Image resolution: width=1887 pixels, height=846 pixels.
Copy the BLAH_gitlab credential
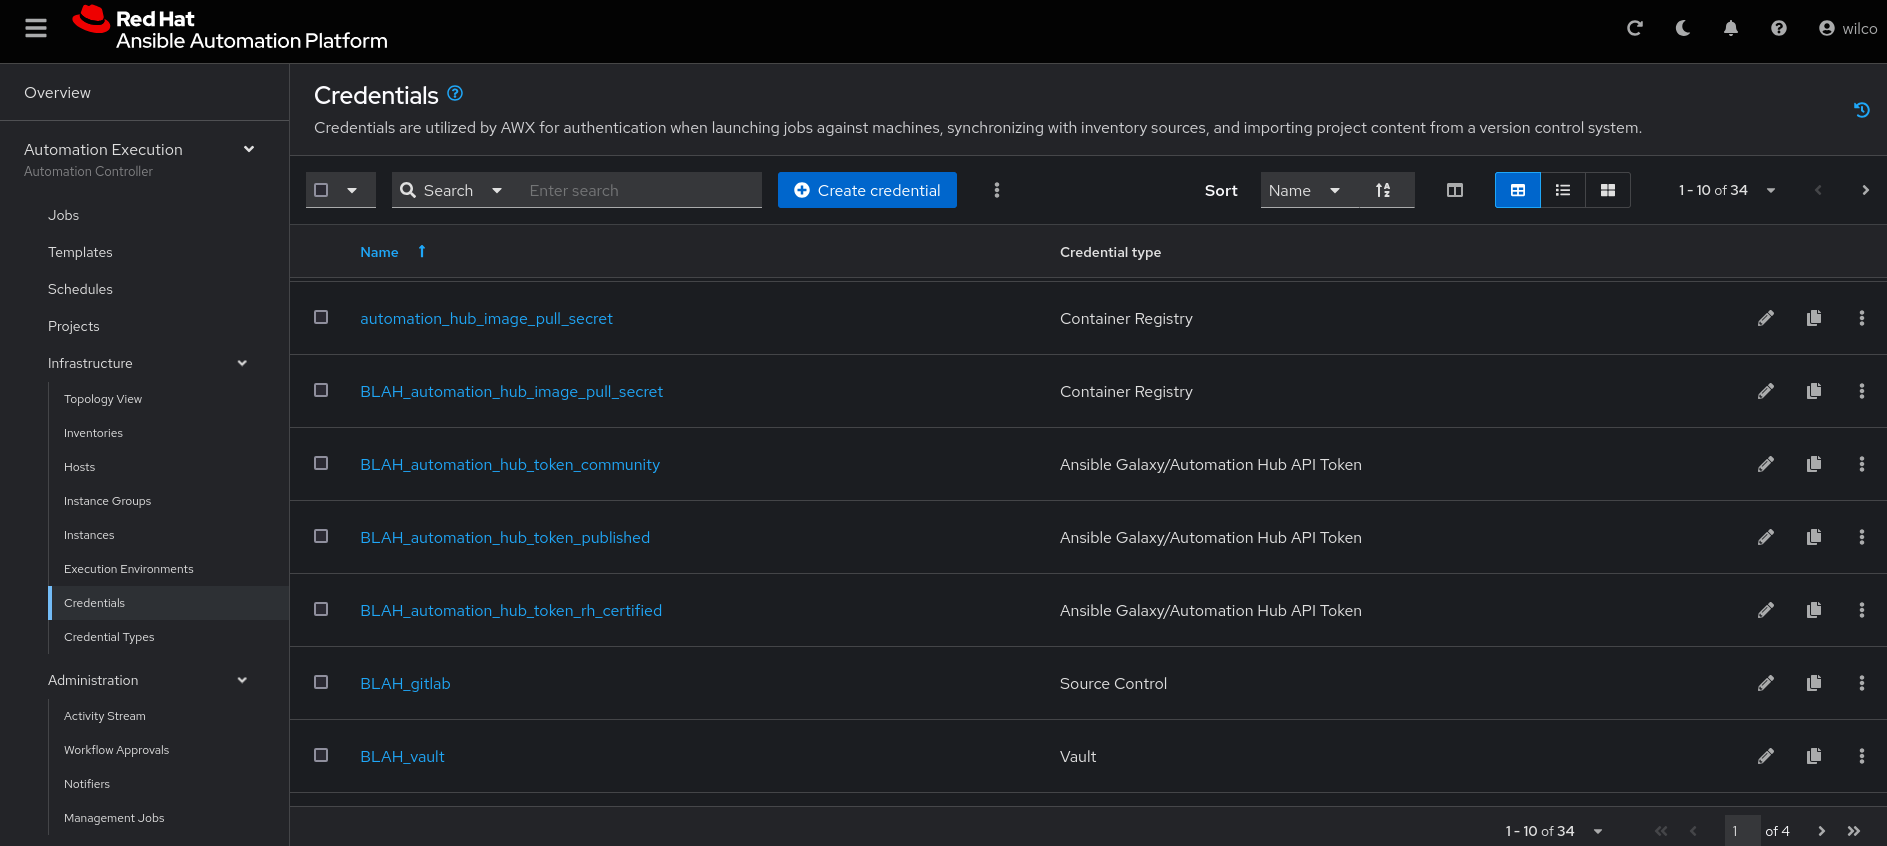pos(1814,683)
